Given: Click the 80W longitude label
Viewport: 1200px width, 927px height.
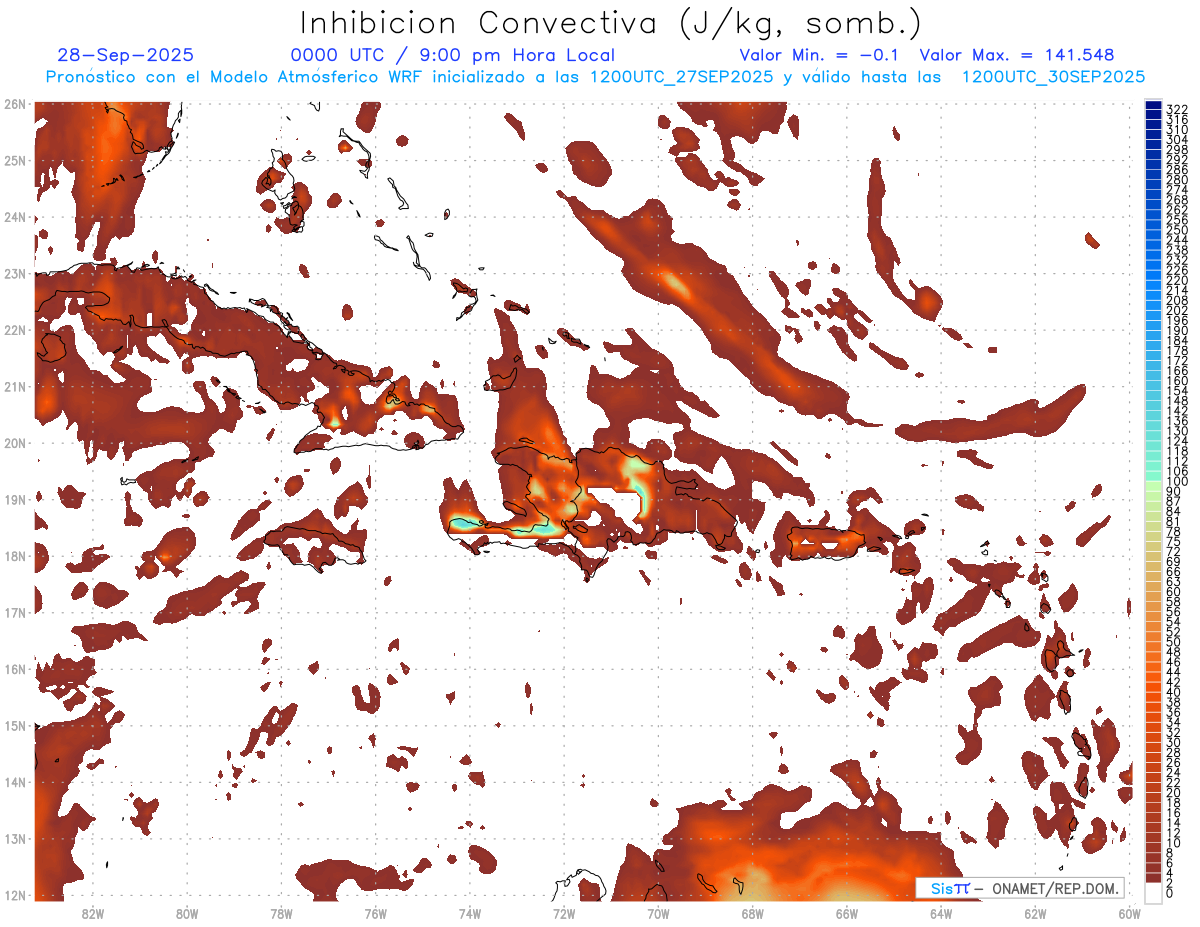Looking at the screenshot, I should coord(187,913).
